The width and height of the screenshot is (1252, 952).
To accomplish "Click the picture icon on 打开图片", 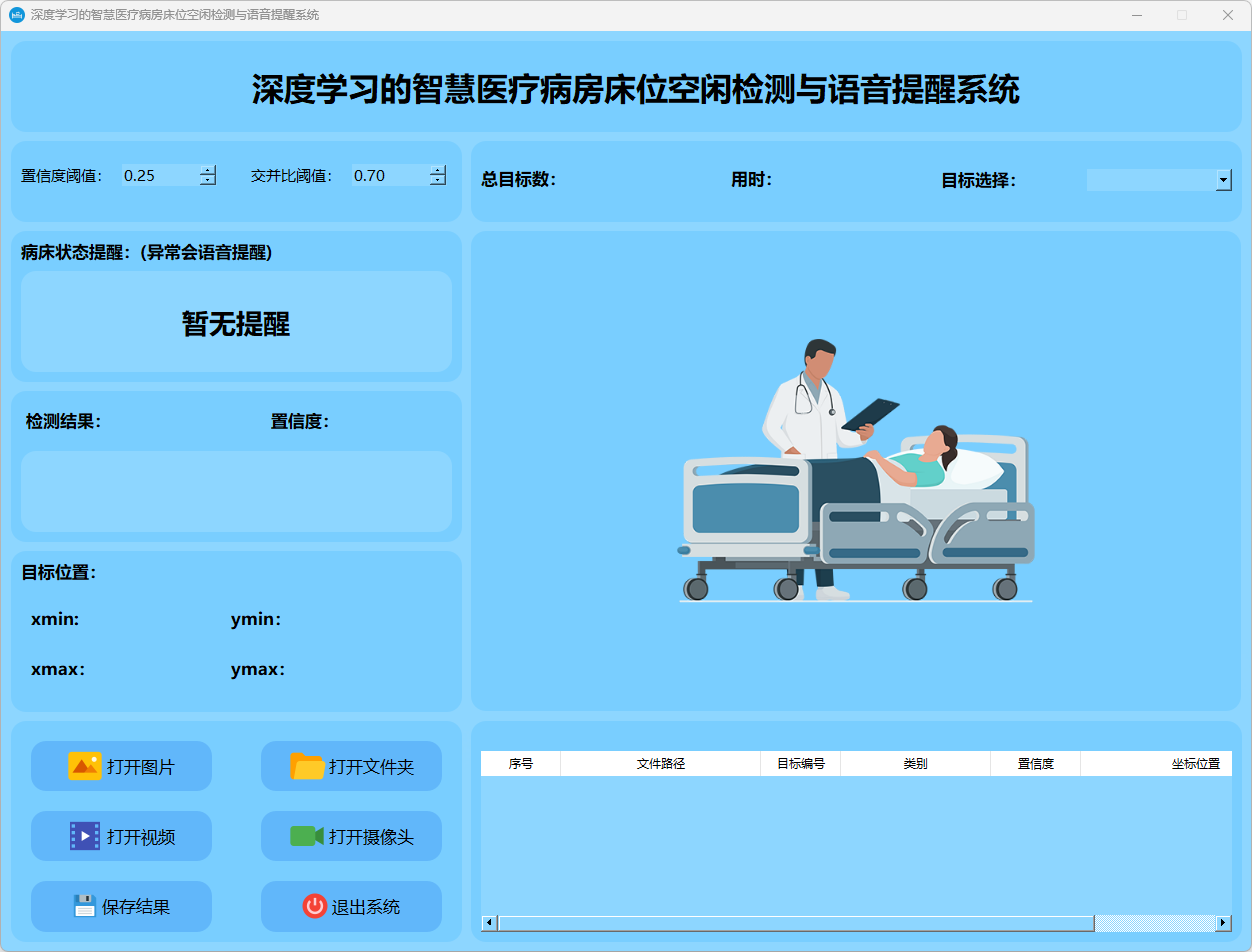I will (85, 766).
